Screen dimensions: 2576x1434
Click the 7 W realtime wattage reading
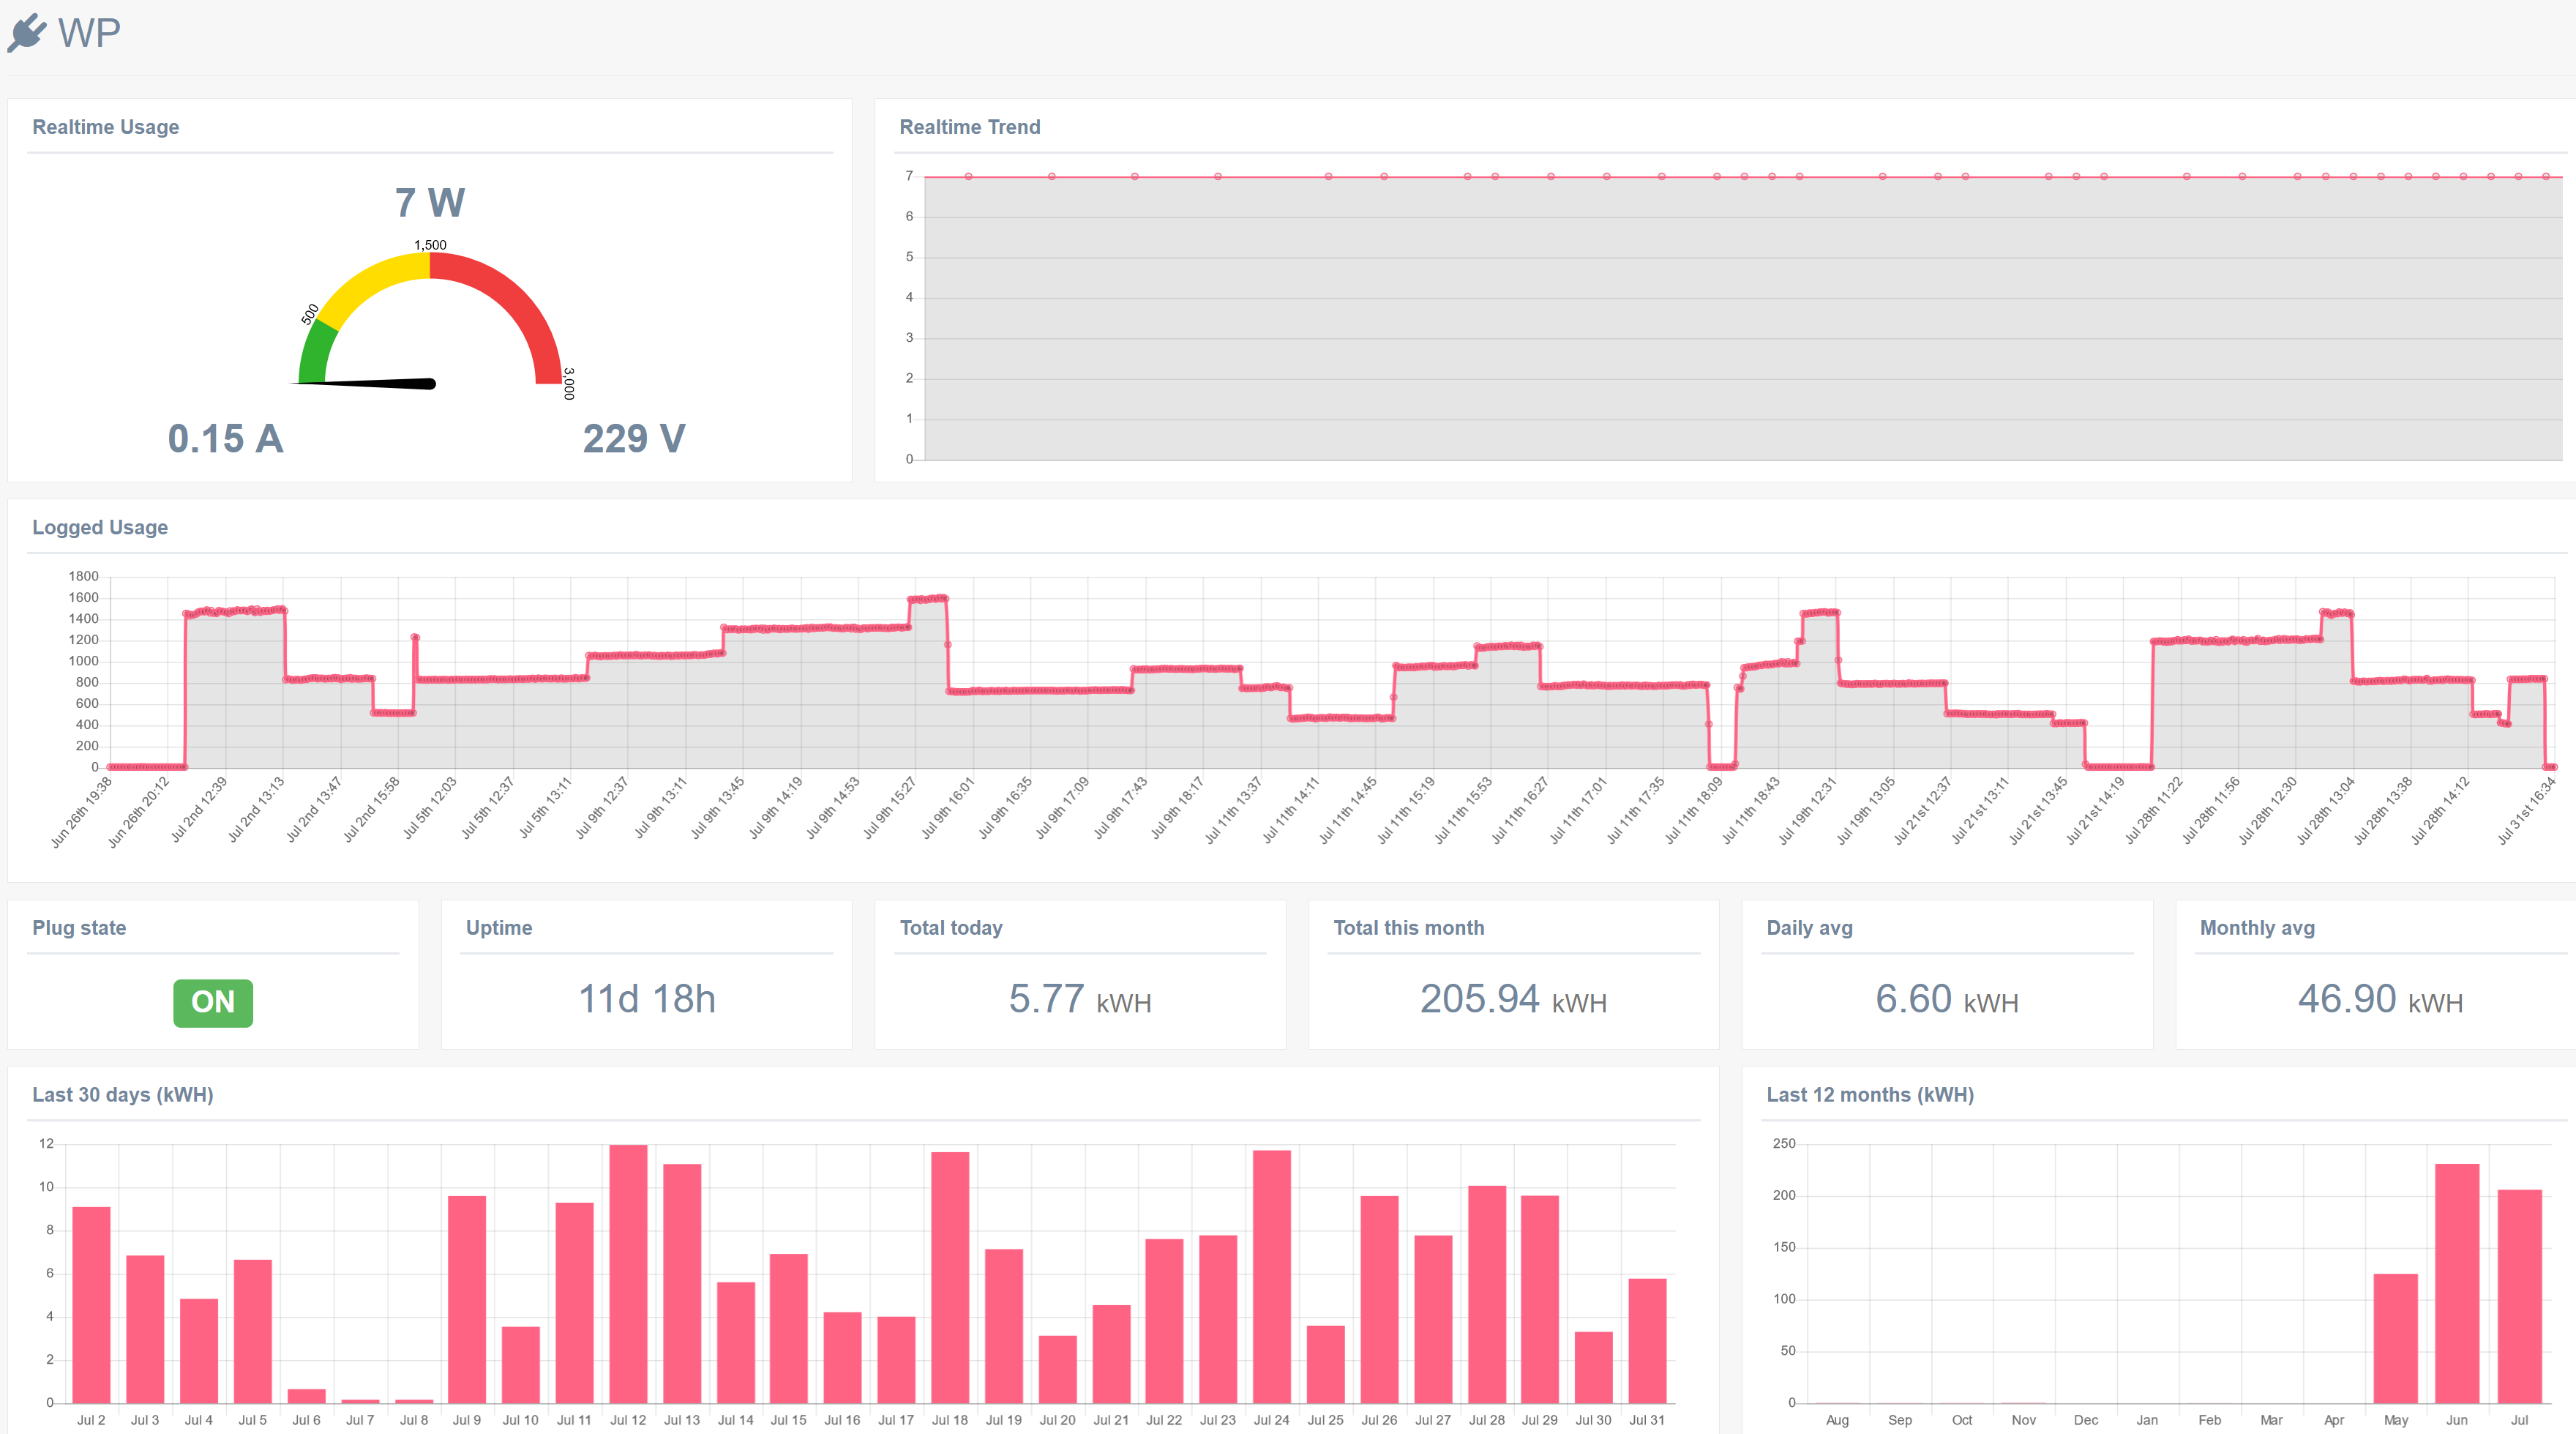[x=430, y=203]
